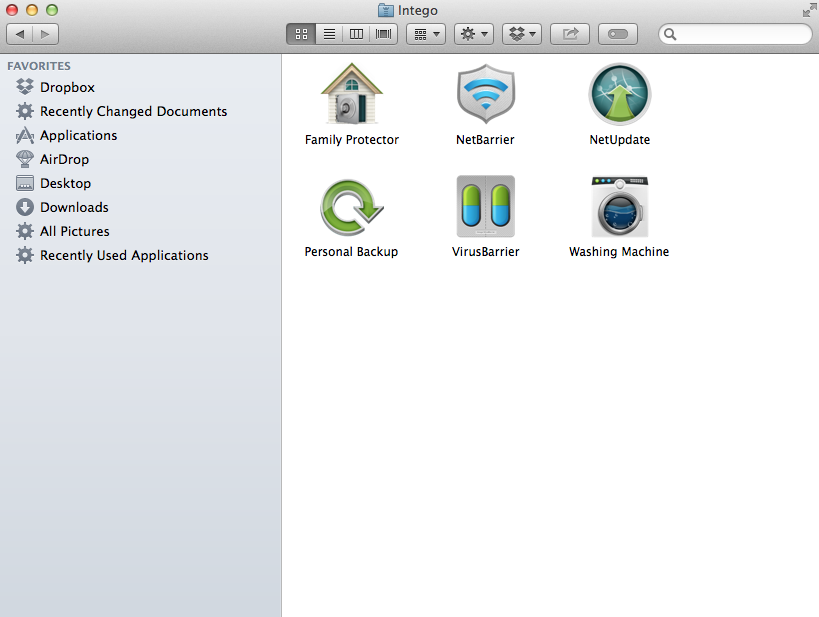The height and width of the screenshot is (617, 819).
Task: Click the green zoom window button
Action: coord(52,10)
